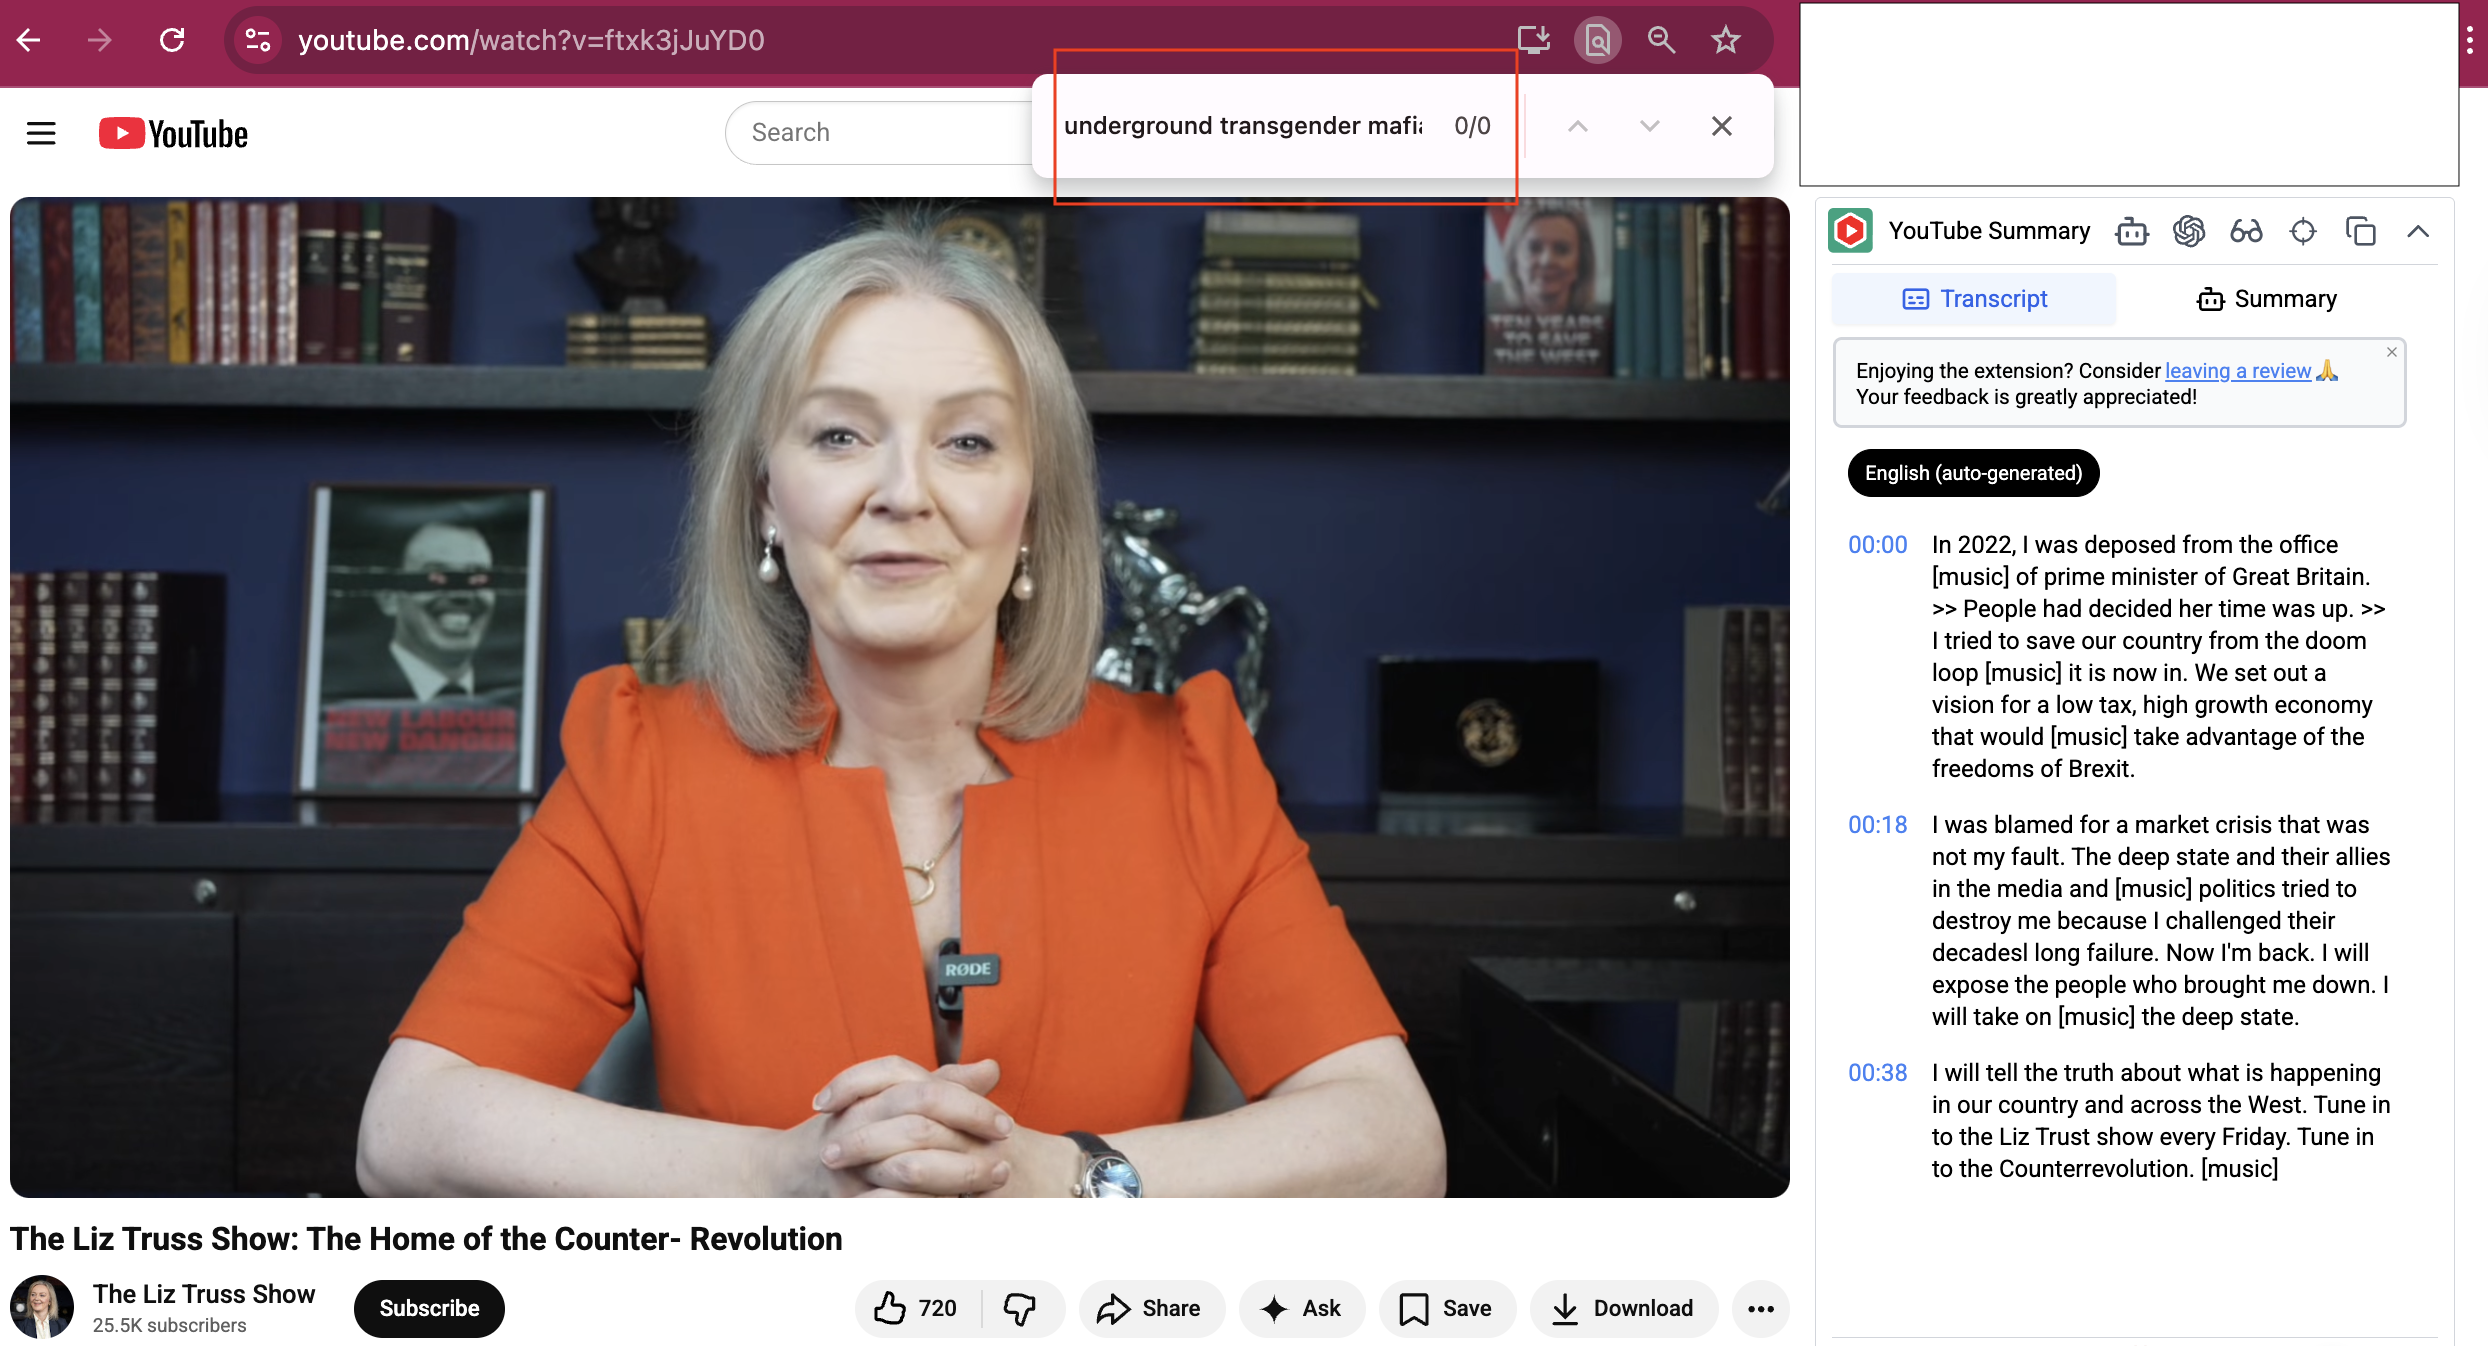This screenshot has width=2488, height=1346.
Task: Open English (auto-generated) language selector
Action: 1972,473
